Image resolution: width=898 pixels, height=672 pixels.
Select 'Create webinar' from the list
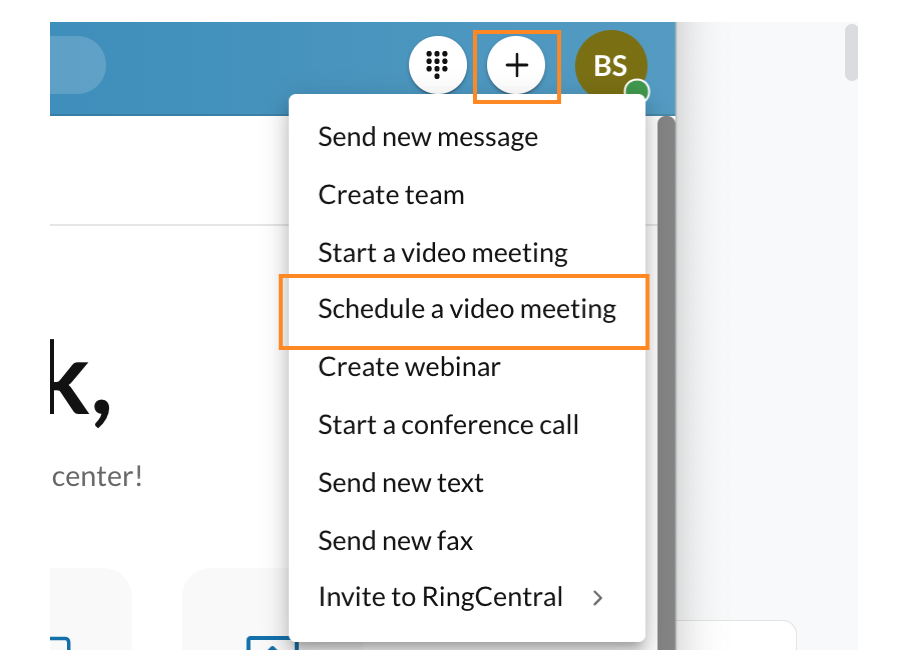[x=409, y=367]
